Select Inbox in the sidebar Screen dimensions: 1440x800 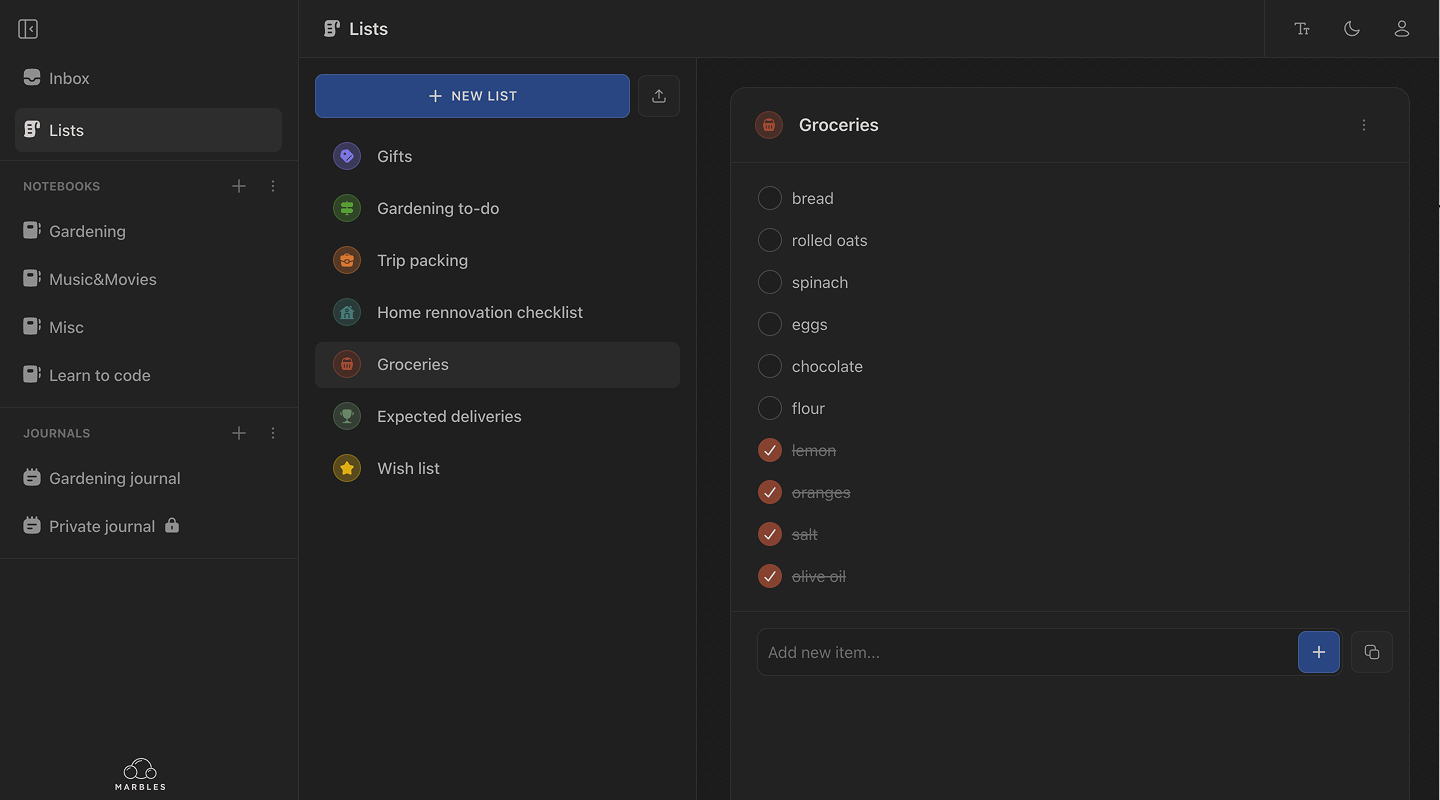pos(69,77)
